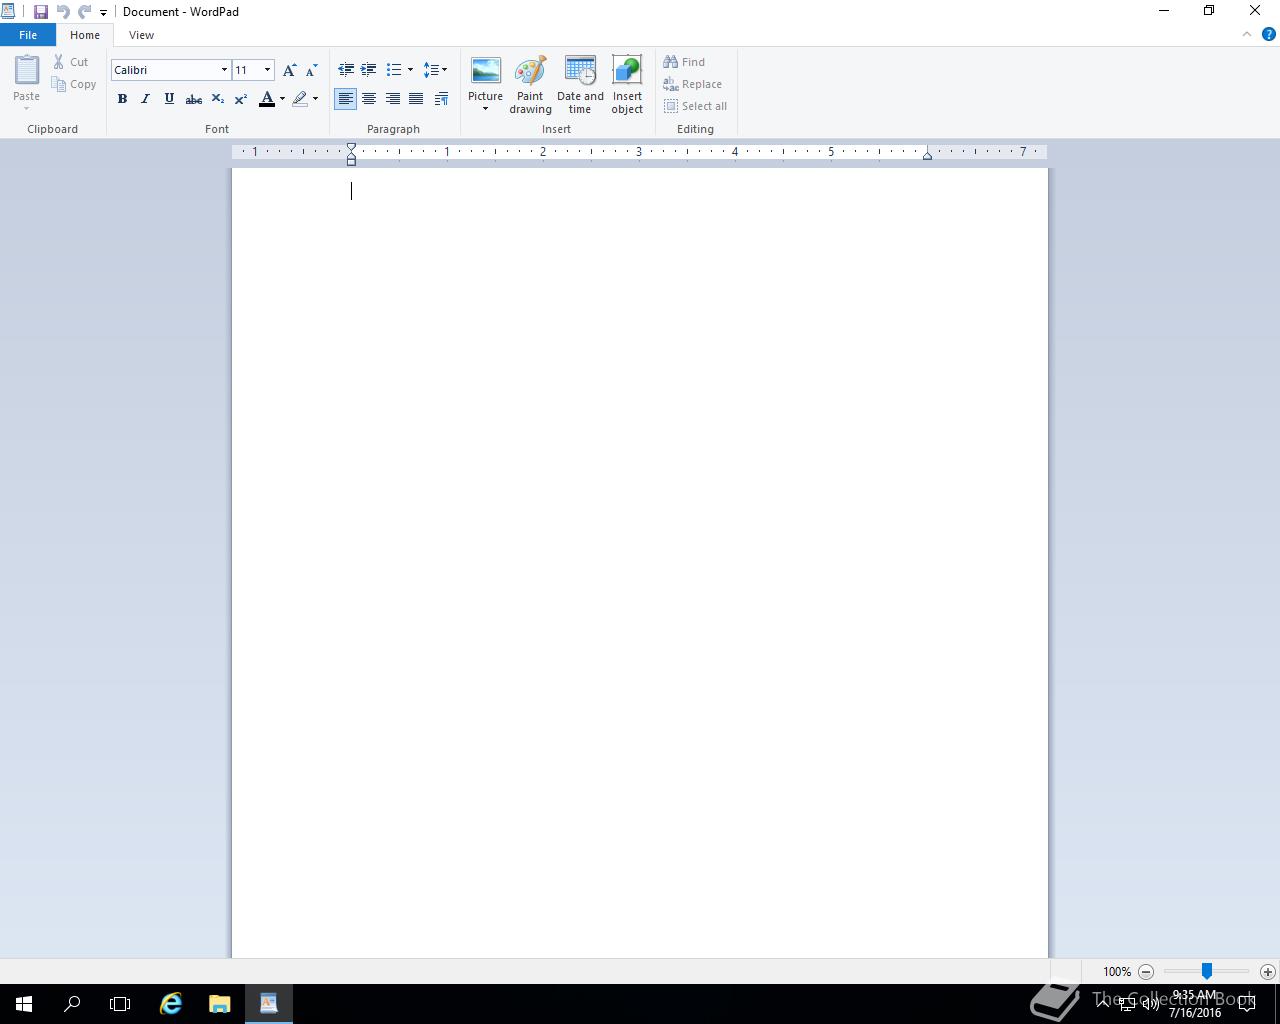This screenshot has height=1024, width=1280.
Task: Toggle Bold formatting
Action: click(122, 99)
